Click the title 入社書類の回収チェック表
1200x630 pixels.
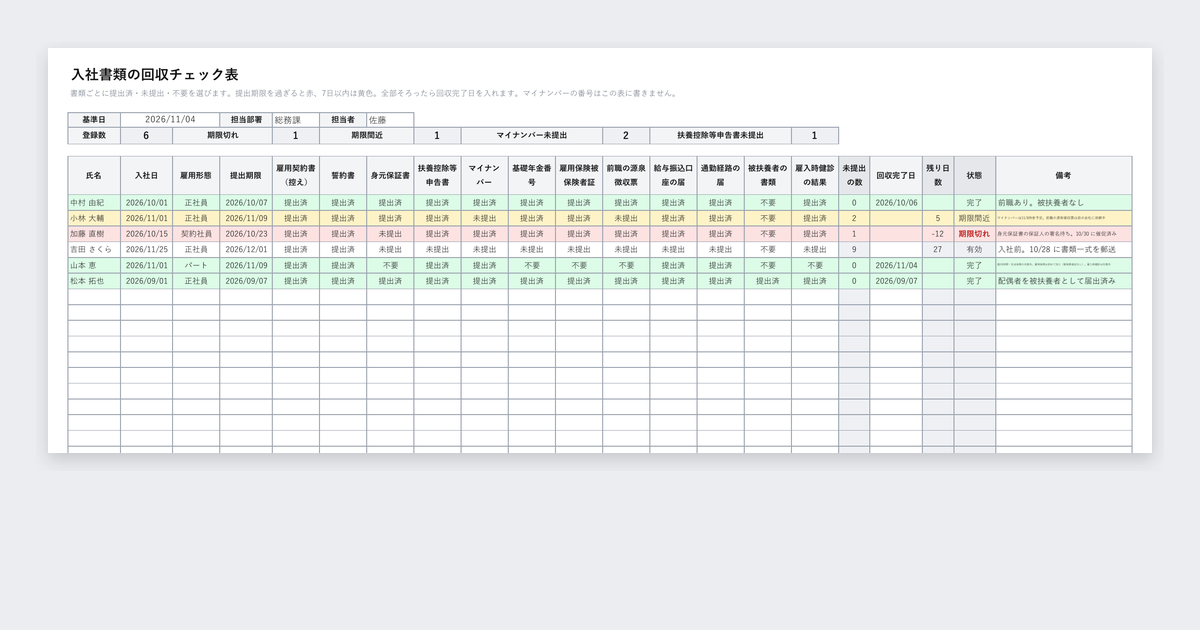coord(154,75)
